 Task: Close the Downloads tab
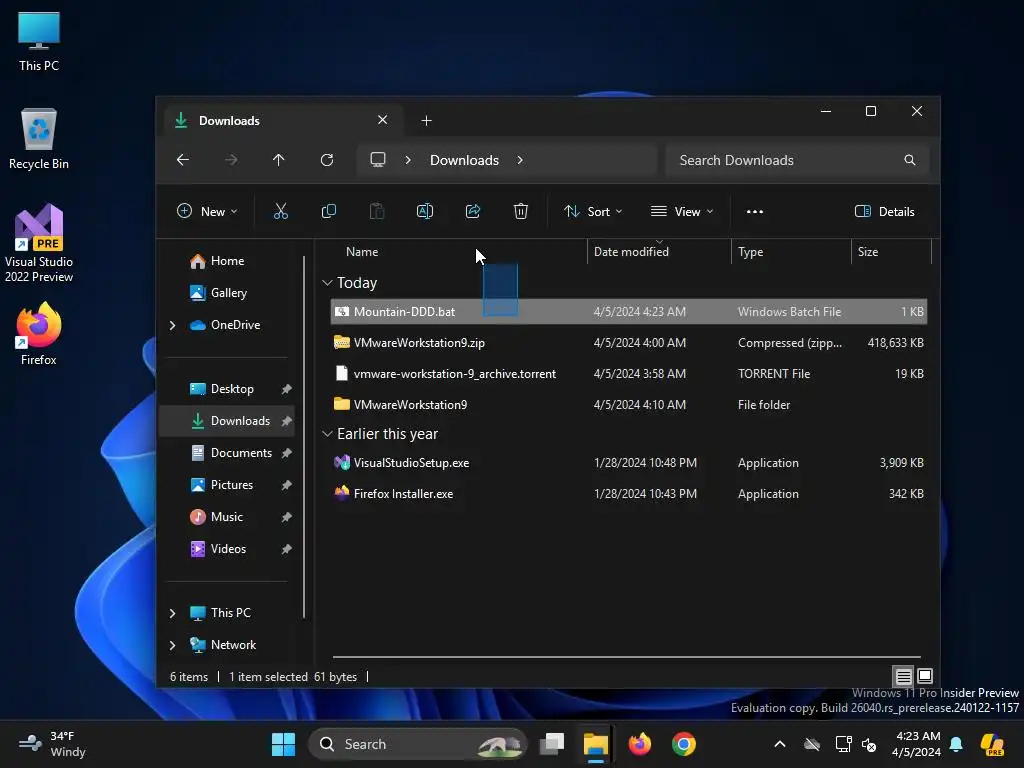pyautogui.click(x=383, y=120)
